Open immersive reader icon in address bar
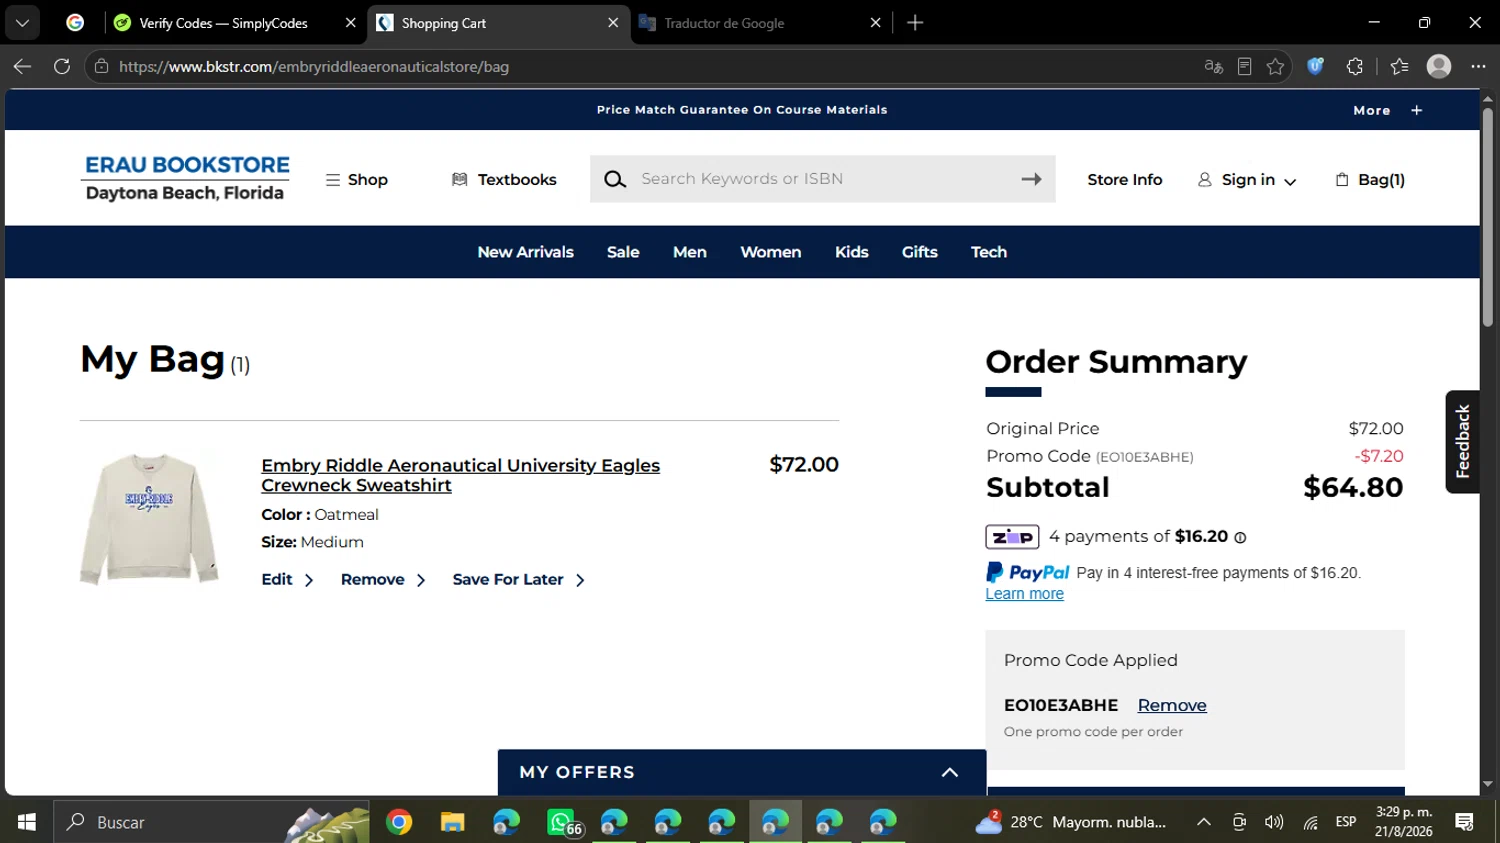The image size is (1500, 843). [1244, 67]
